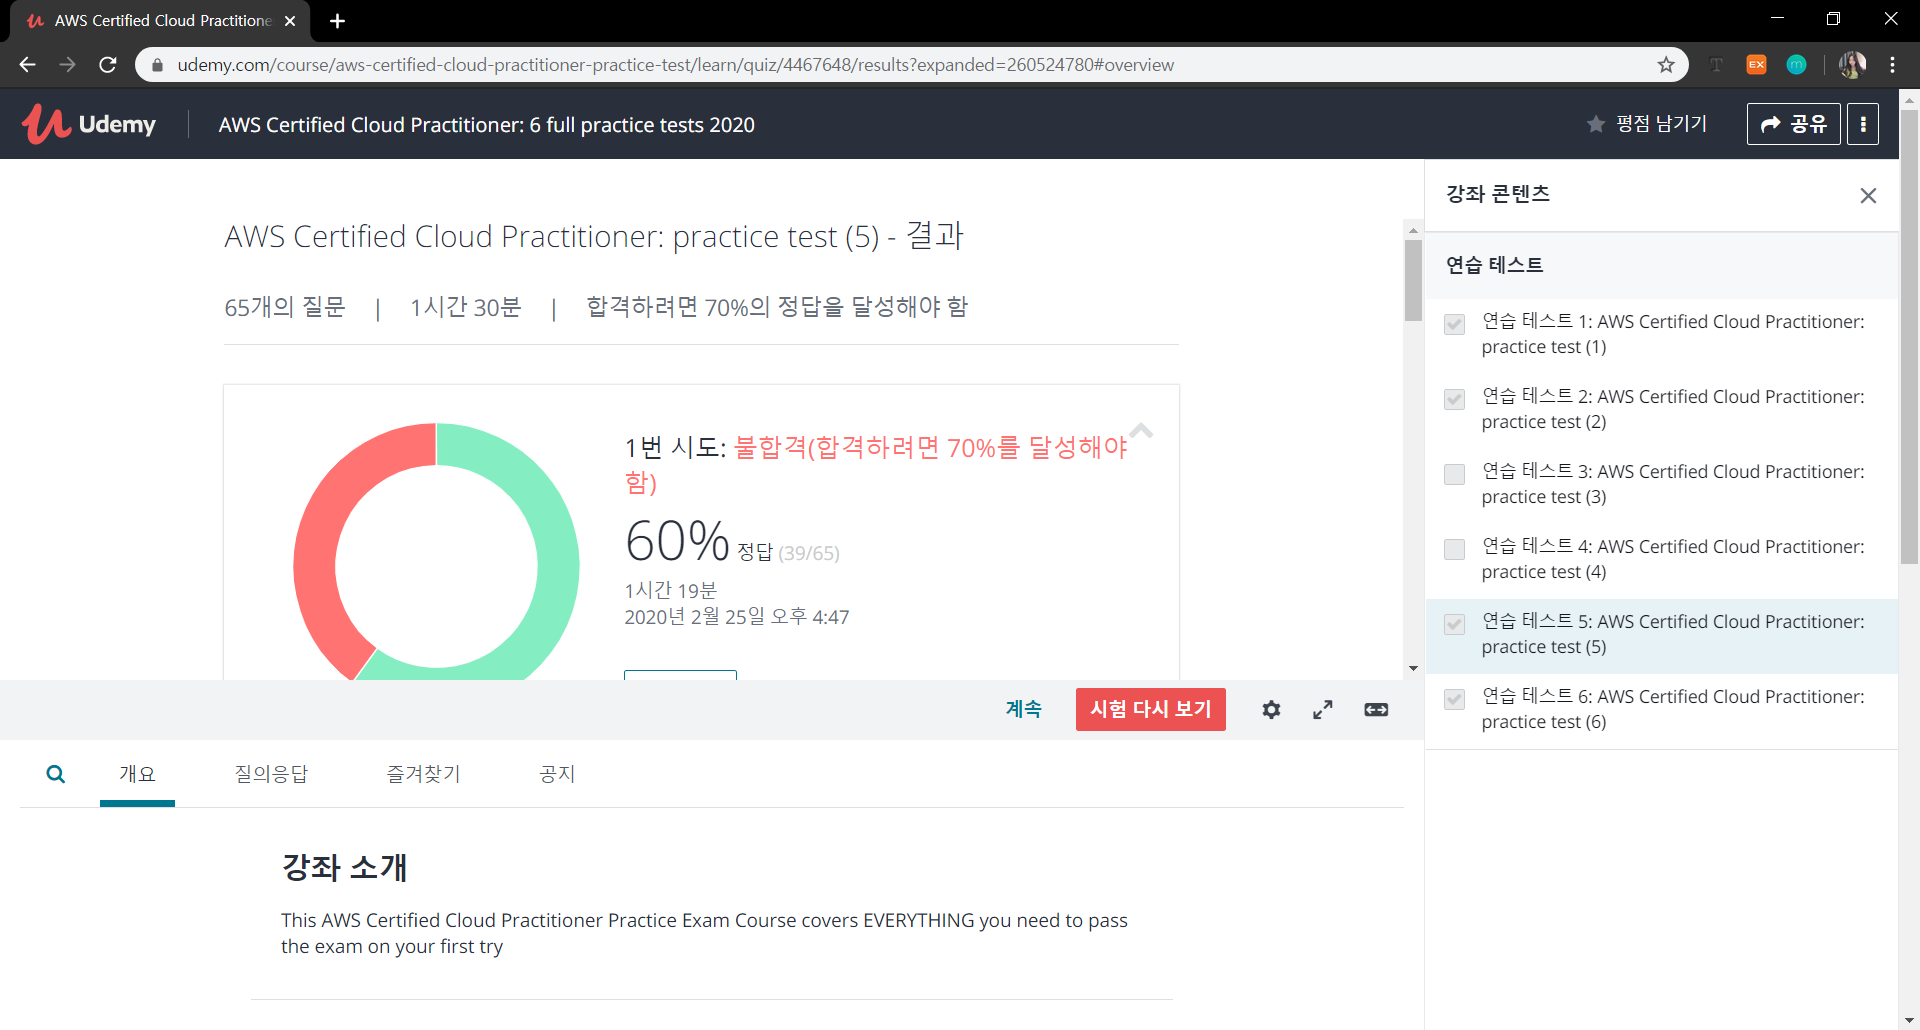Open the 공지 announcements tab
This screenshot has height=1030, width=1920.
pos(557,774)
